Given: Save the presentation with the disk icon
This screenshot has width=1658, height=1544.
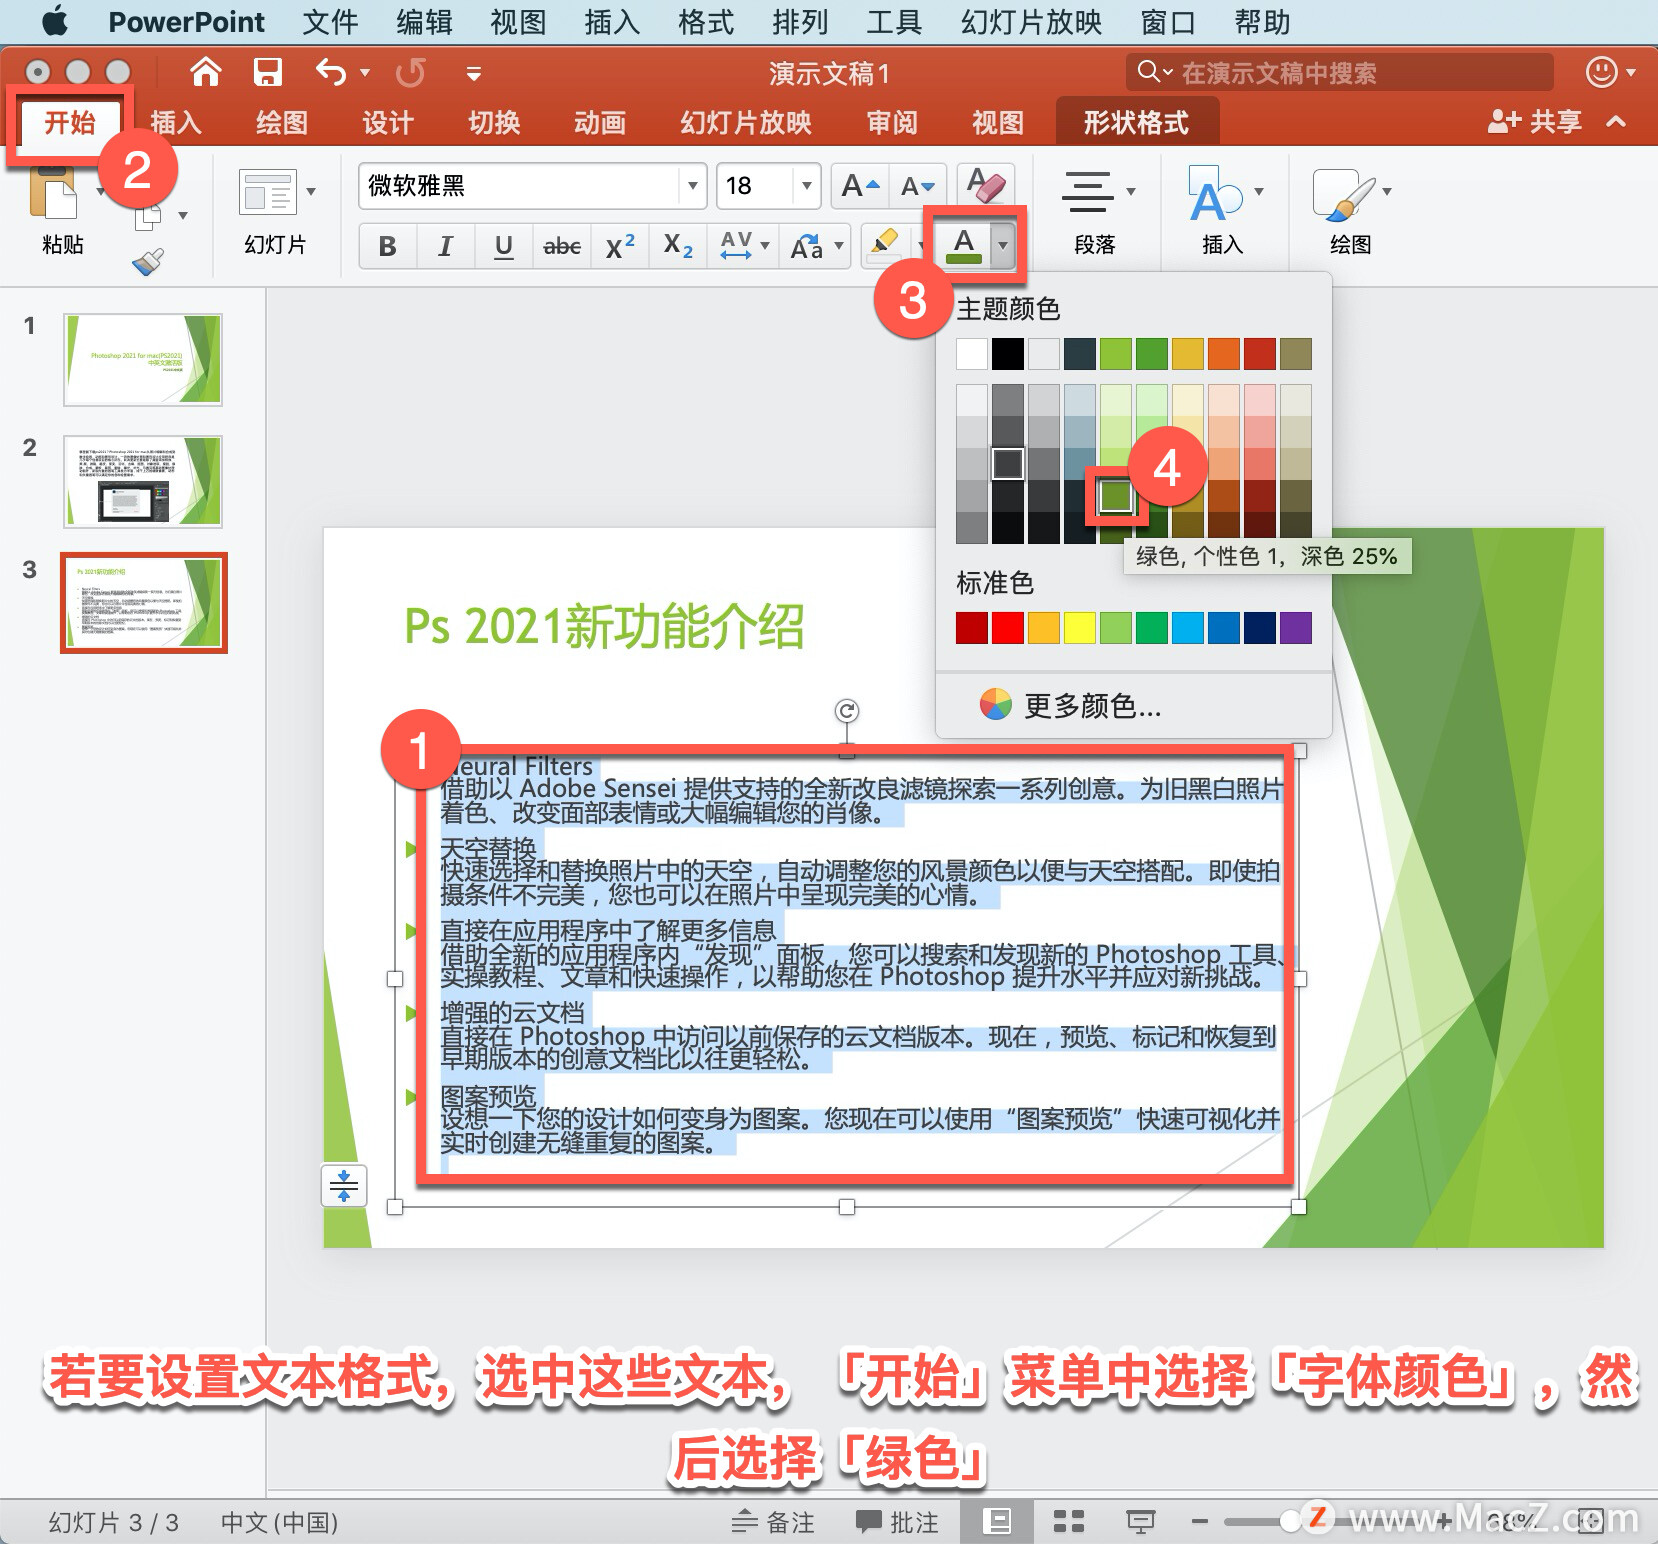Looking at the screenshot, I should click(x=267, y=72).
